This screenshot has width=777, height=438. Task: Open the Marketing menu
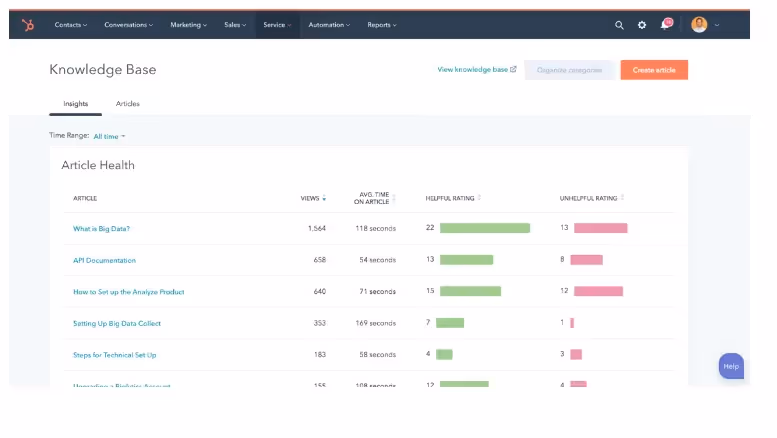pyautogui.click(x=188, y=25)
